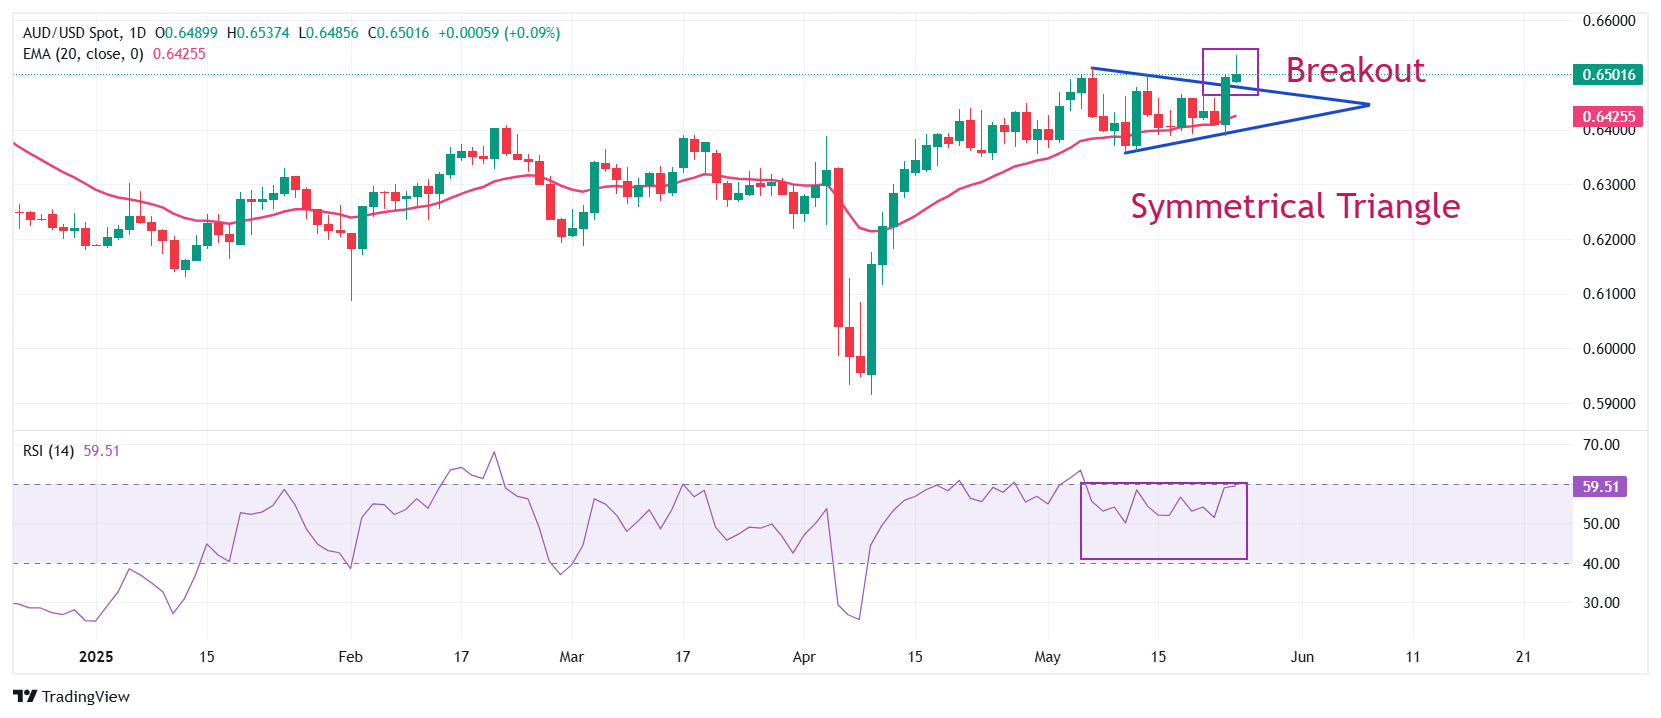Click the 'Jun' label on time axis

point(1302,657)
